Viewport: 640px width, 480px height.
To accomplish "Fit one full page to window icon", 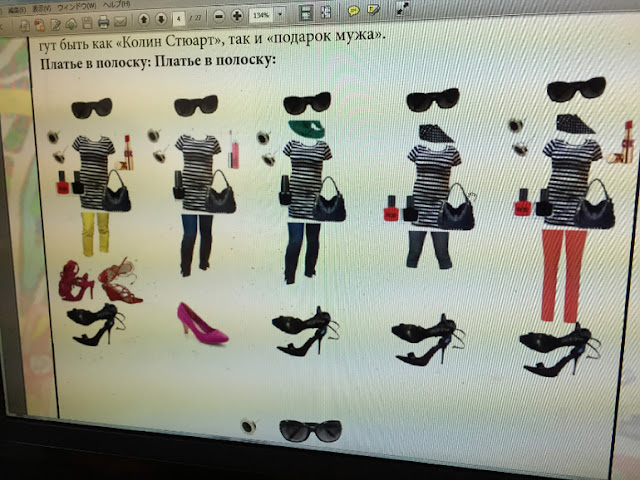I will coord(326,12).
